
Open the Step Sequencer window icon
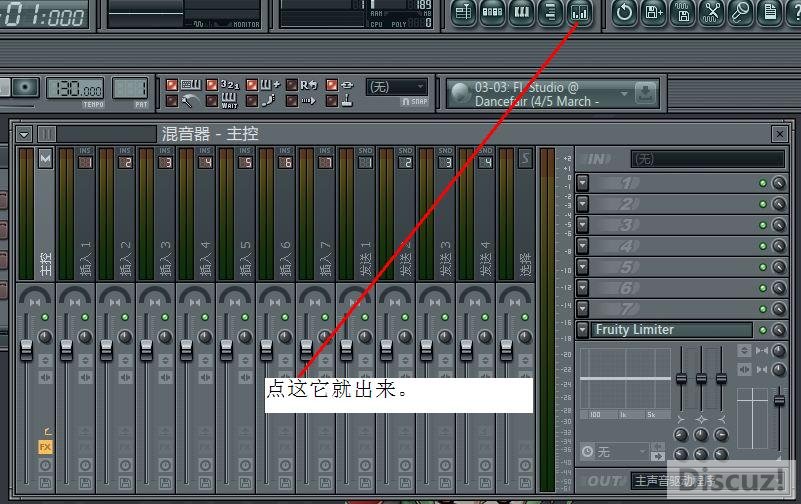click(492, 12)
